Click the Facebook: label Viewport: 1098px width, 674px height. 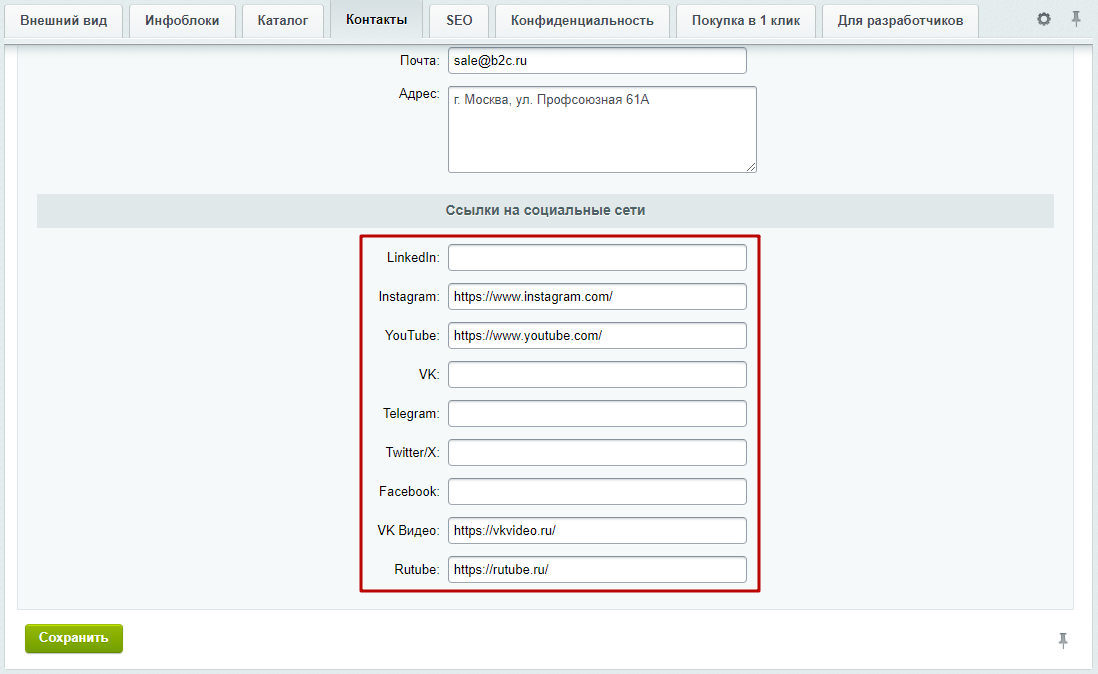tap(409, 491)
